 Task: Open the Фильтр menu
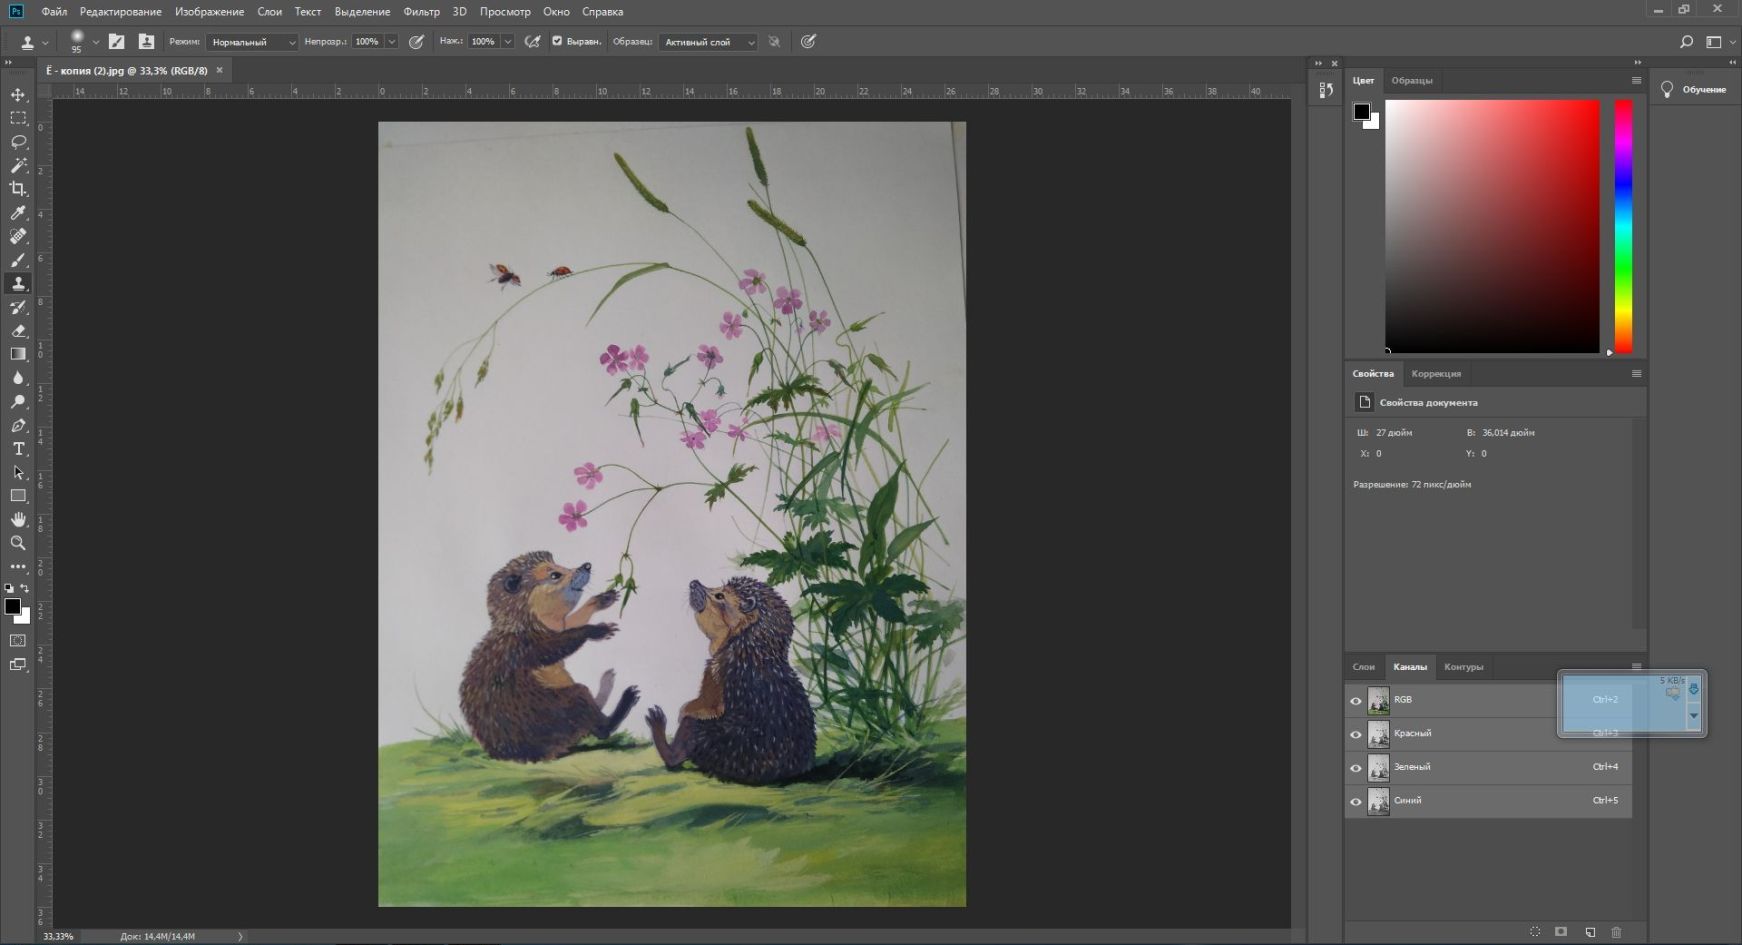click(421, 12)
